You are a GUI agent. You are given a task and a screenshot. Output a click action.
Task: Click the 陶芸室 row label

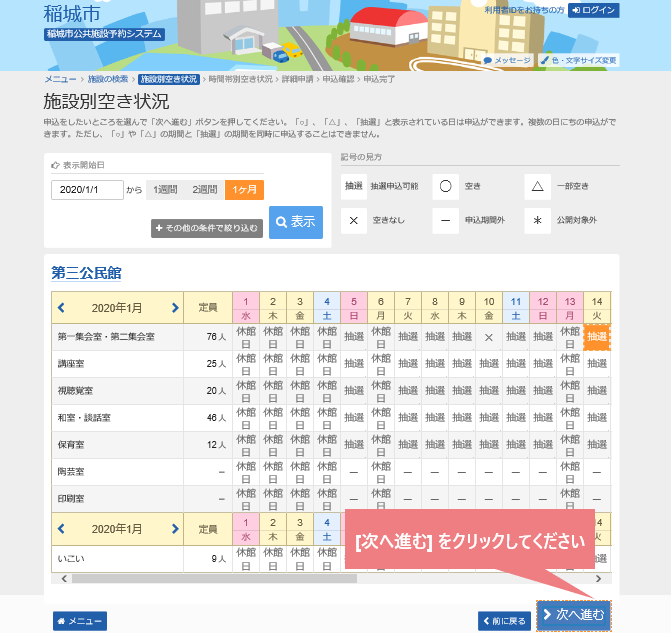71,472
